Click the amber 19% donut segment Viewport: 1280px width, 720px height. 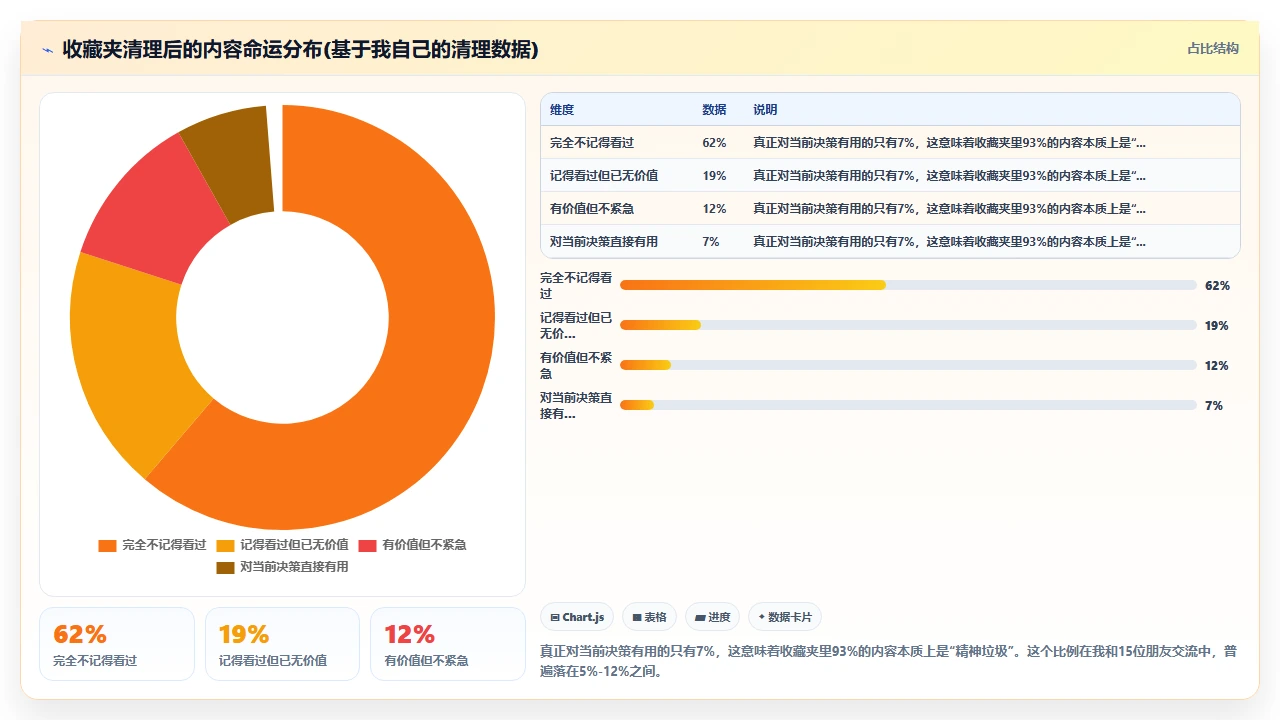pos(130,360)
